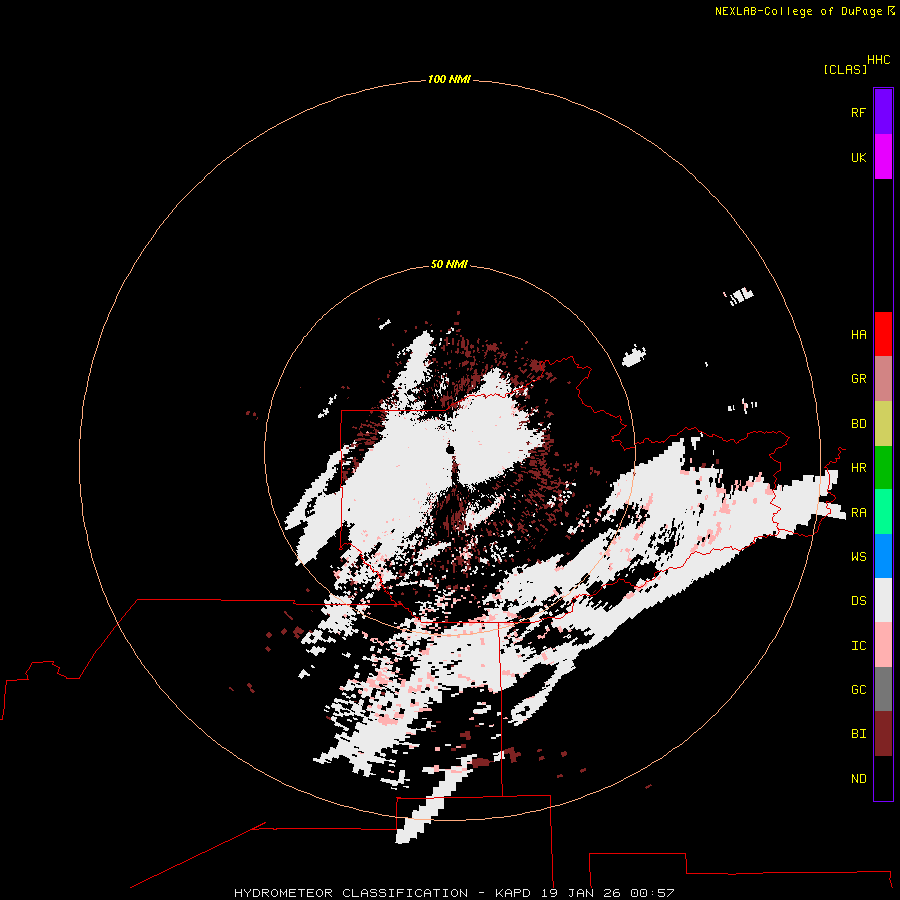Select the BD big drops swatch

tap(883, 424)
